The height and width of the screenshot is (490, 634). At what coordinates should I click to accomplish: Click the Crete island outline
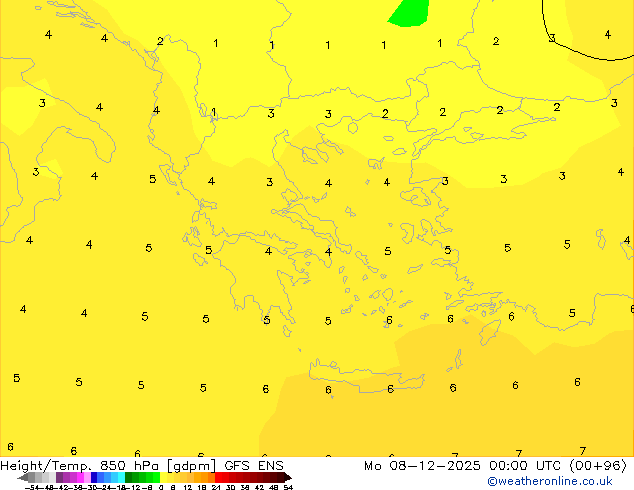[366, 375]
